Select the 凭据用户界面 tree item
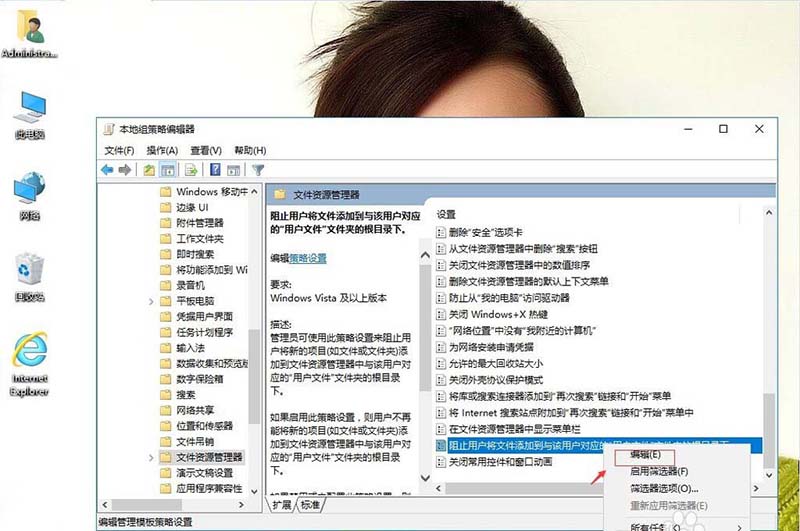The image size is (800, 531). [x=205, y=317]
